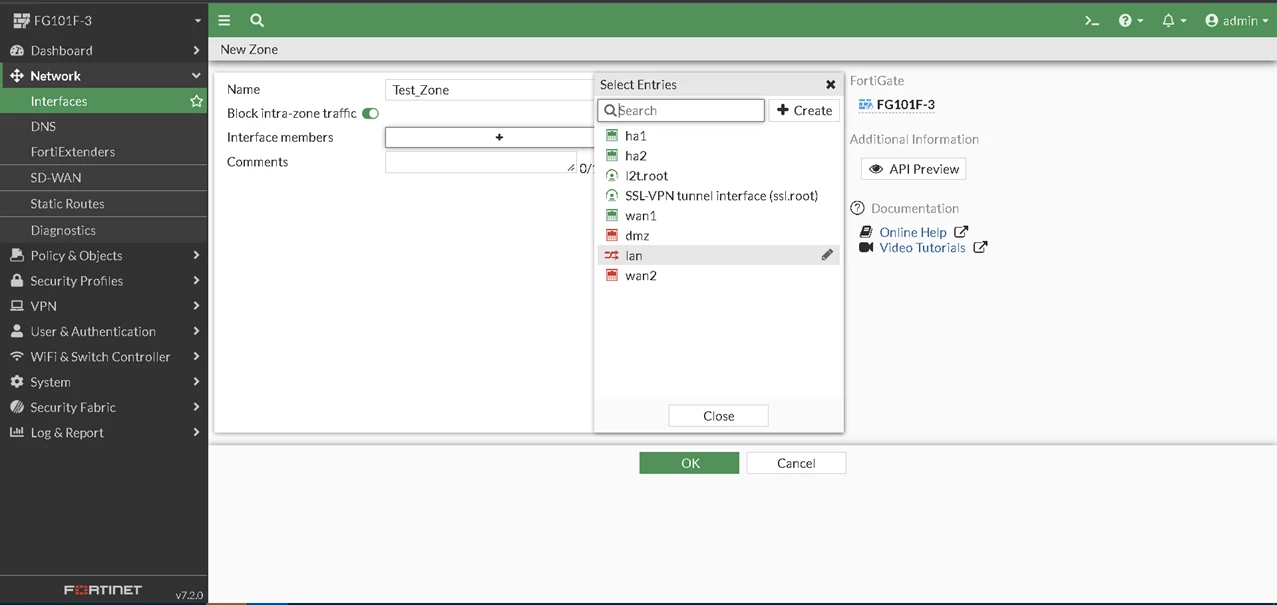Expand the Security Fabric menu

coord(104,407)
